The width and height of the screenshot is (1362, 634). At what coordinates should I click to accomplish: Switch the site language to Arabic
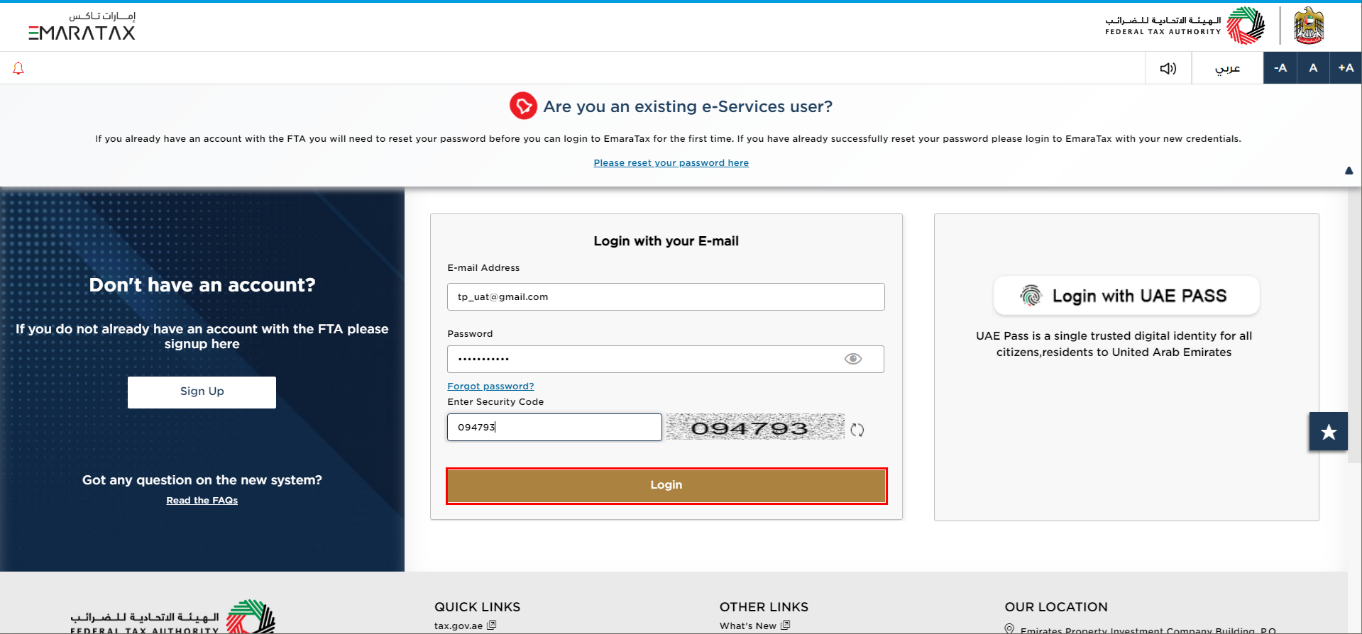(x=1227, y=68)
